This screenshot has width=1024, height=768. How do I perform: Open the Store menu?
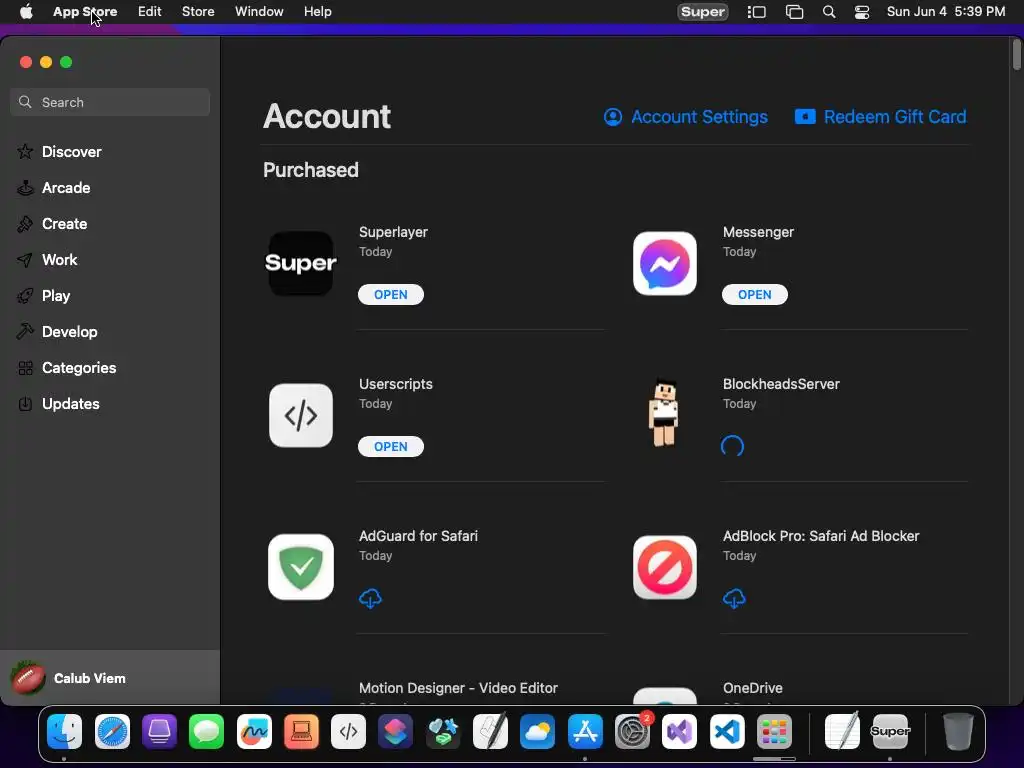coord(198,12)
